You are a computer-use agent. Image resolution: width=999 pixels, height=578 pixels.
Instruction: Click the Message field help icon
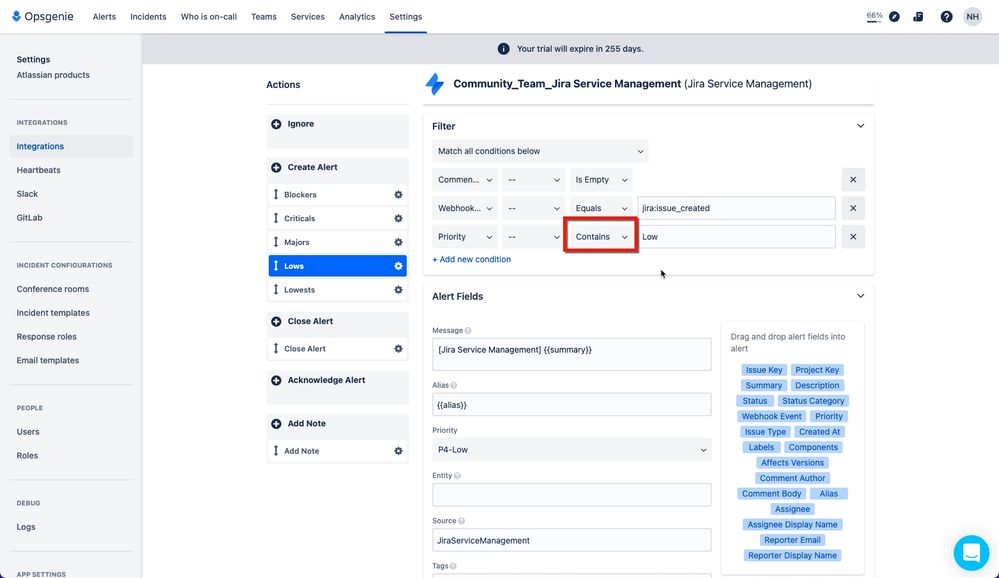coord(468,331)
